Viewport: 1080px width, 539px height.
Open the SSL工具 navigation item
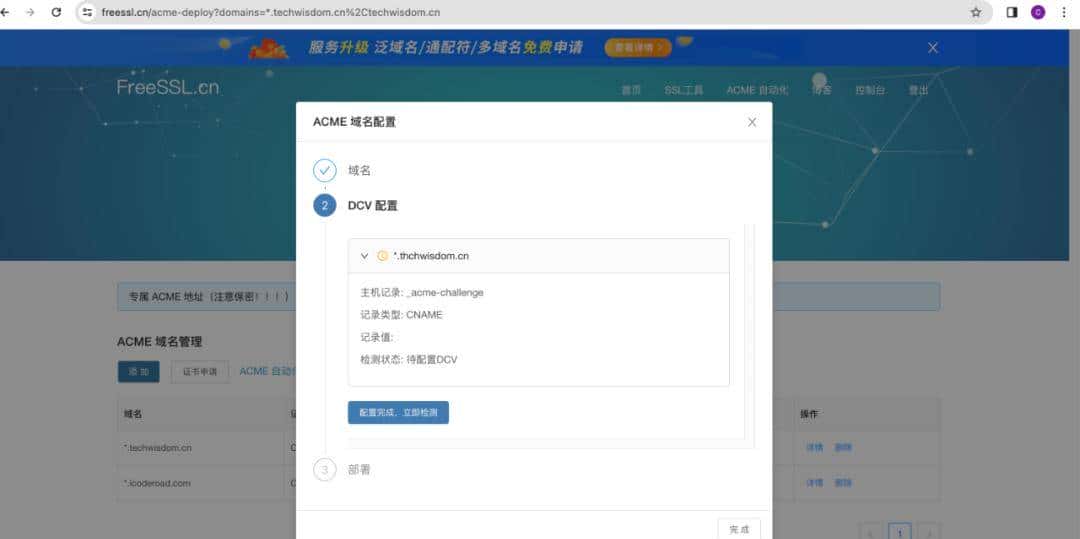(683, 90)
